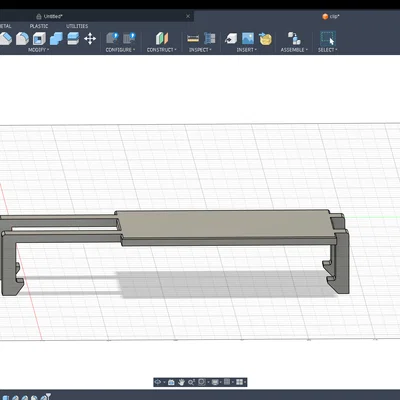Screen dimensions: 400x400
Task: Click the Zoom magnifier icon
Action: point(191,382)
